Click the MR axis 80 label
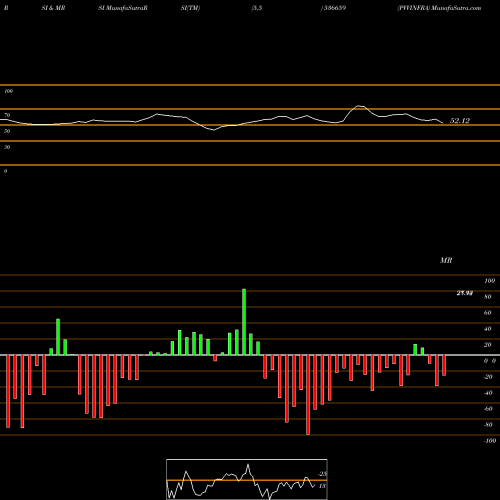 click(488, 297)
